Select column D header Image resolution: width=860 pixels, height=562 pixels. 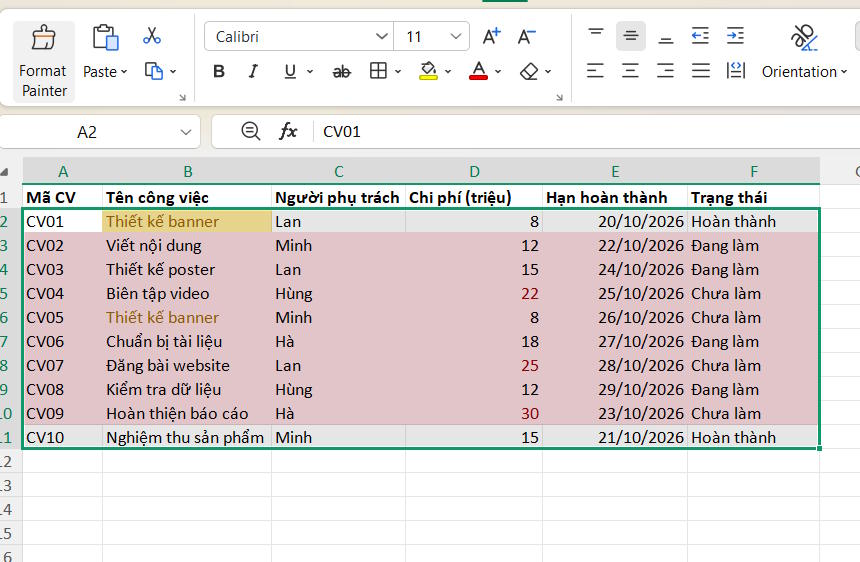click(474, 172)
